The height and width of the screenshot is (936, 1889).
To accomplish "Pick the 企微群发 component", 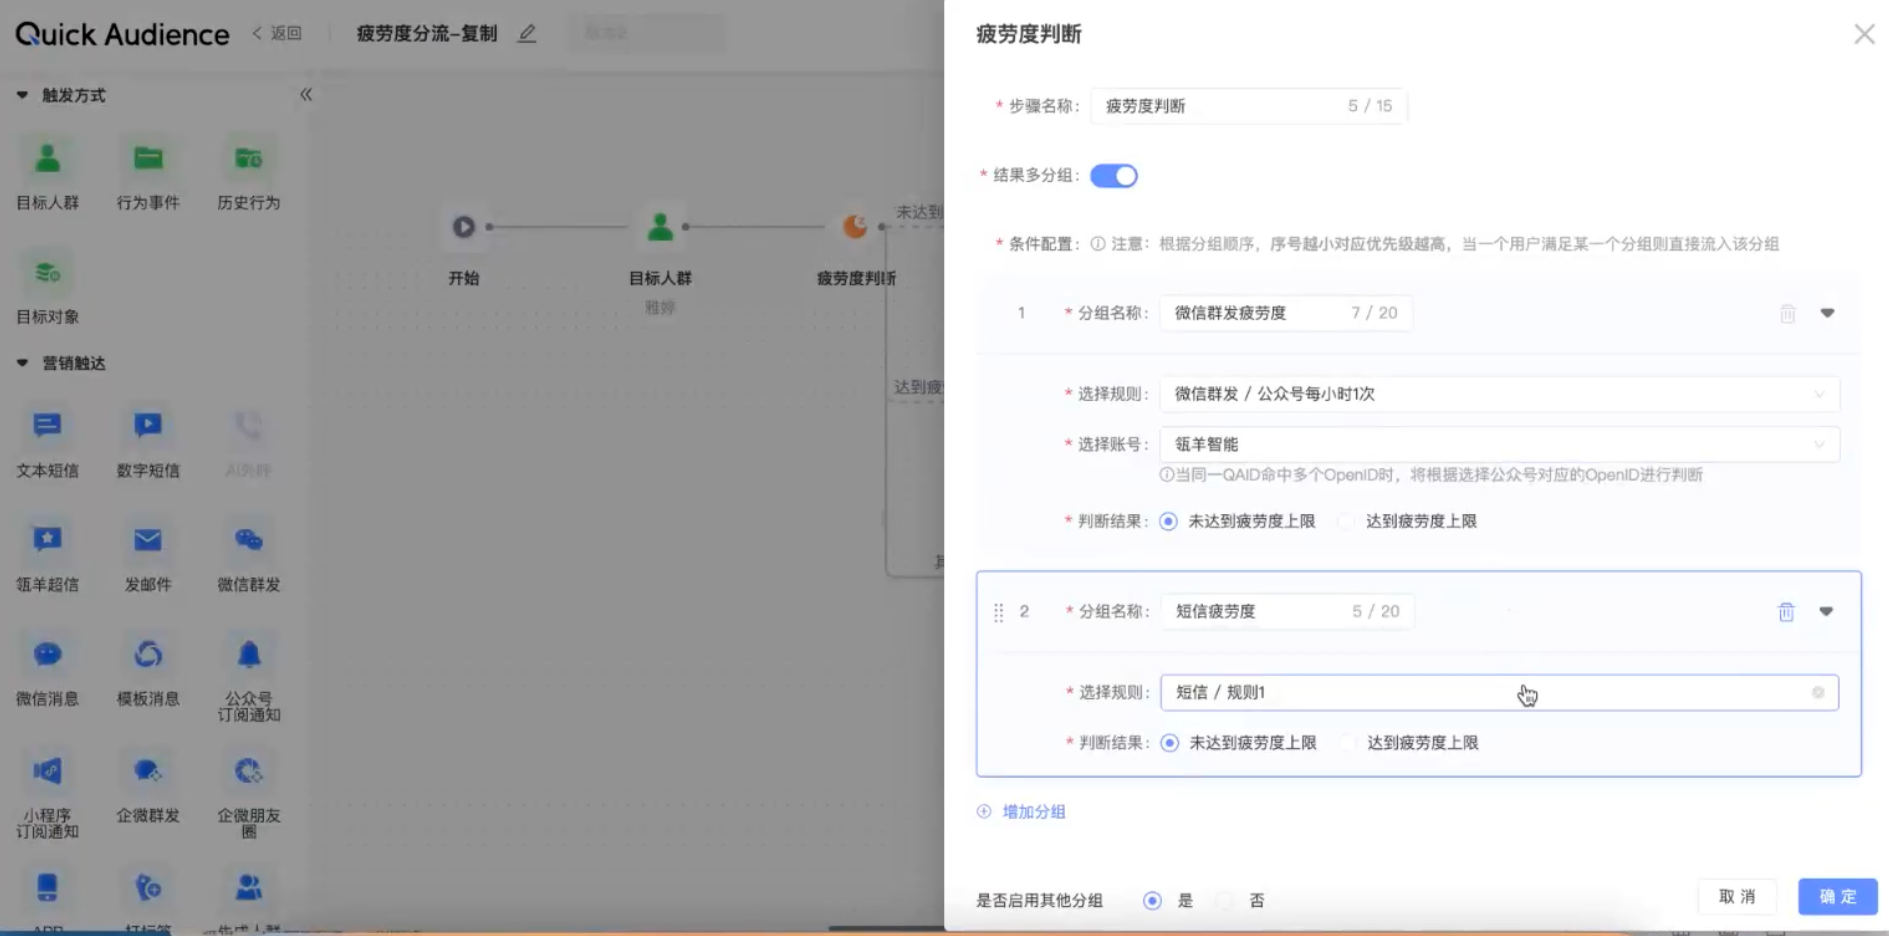I will point(148,771).
